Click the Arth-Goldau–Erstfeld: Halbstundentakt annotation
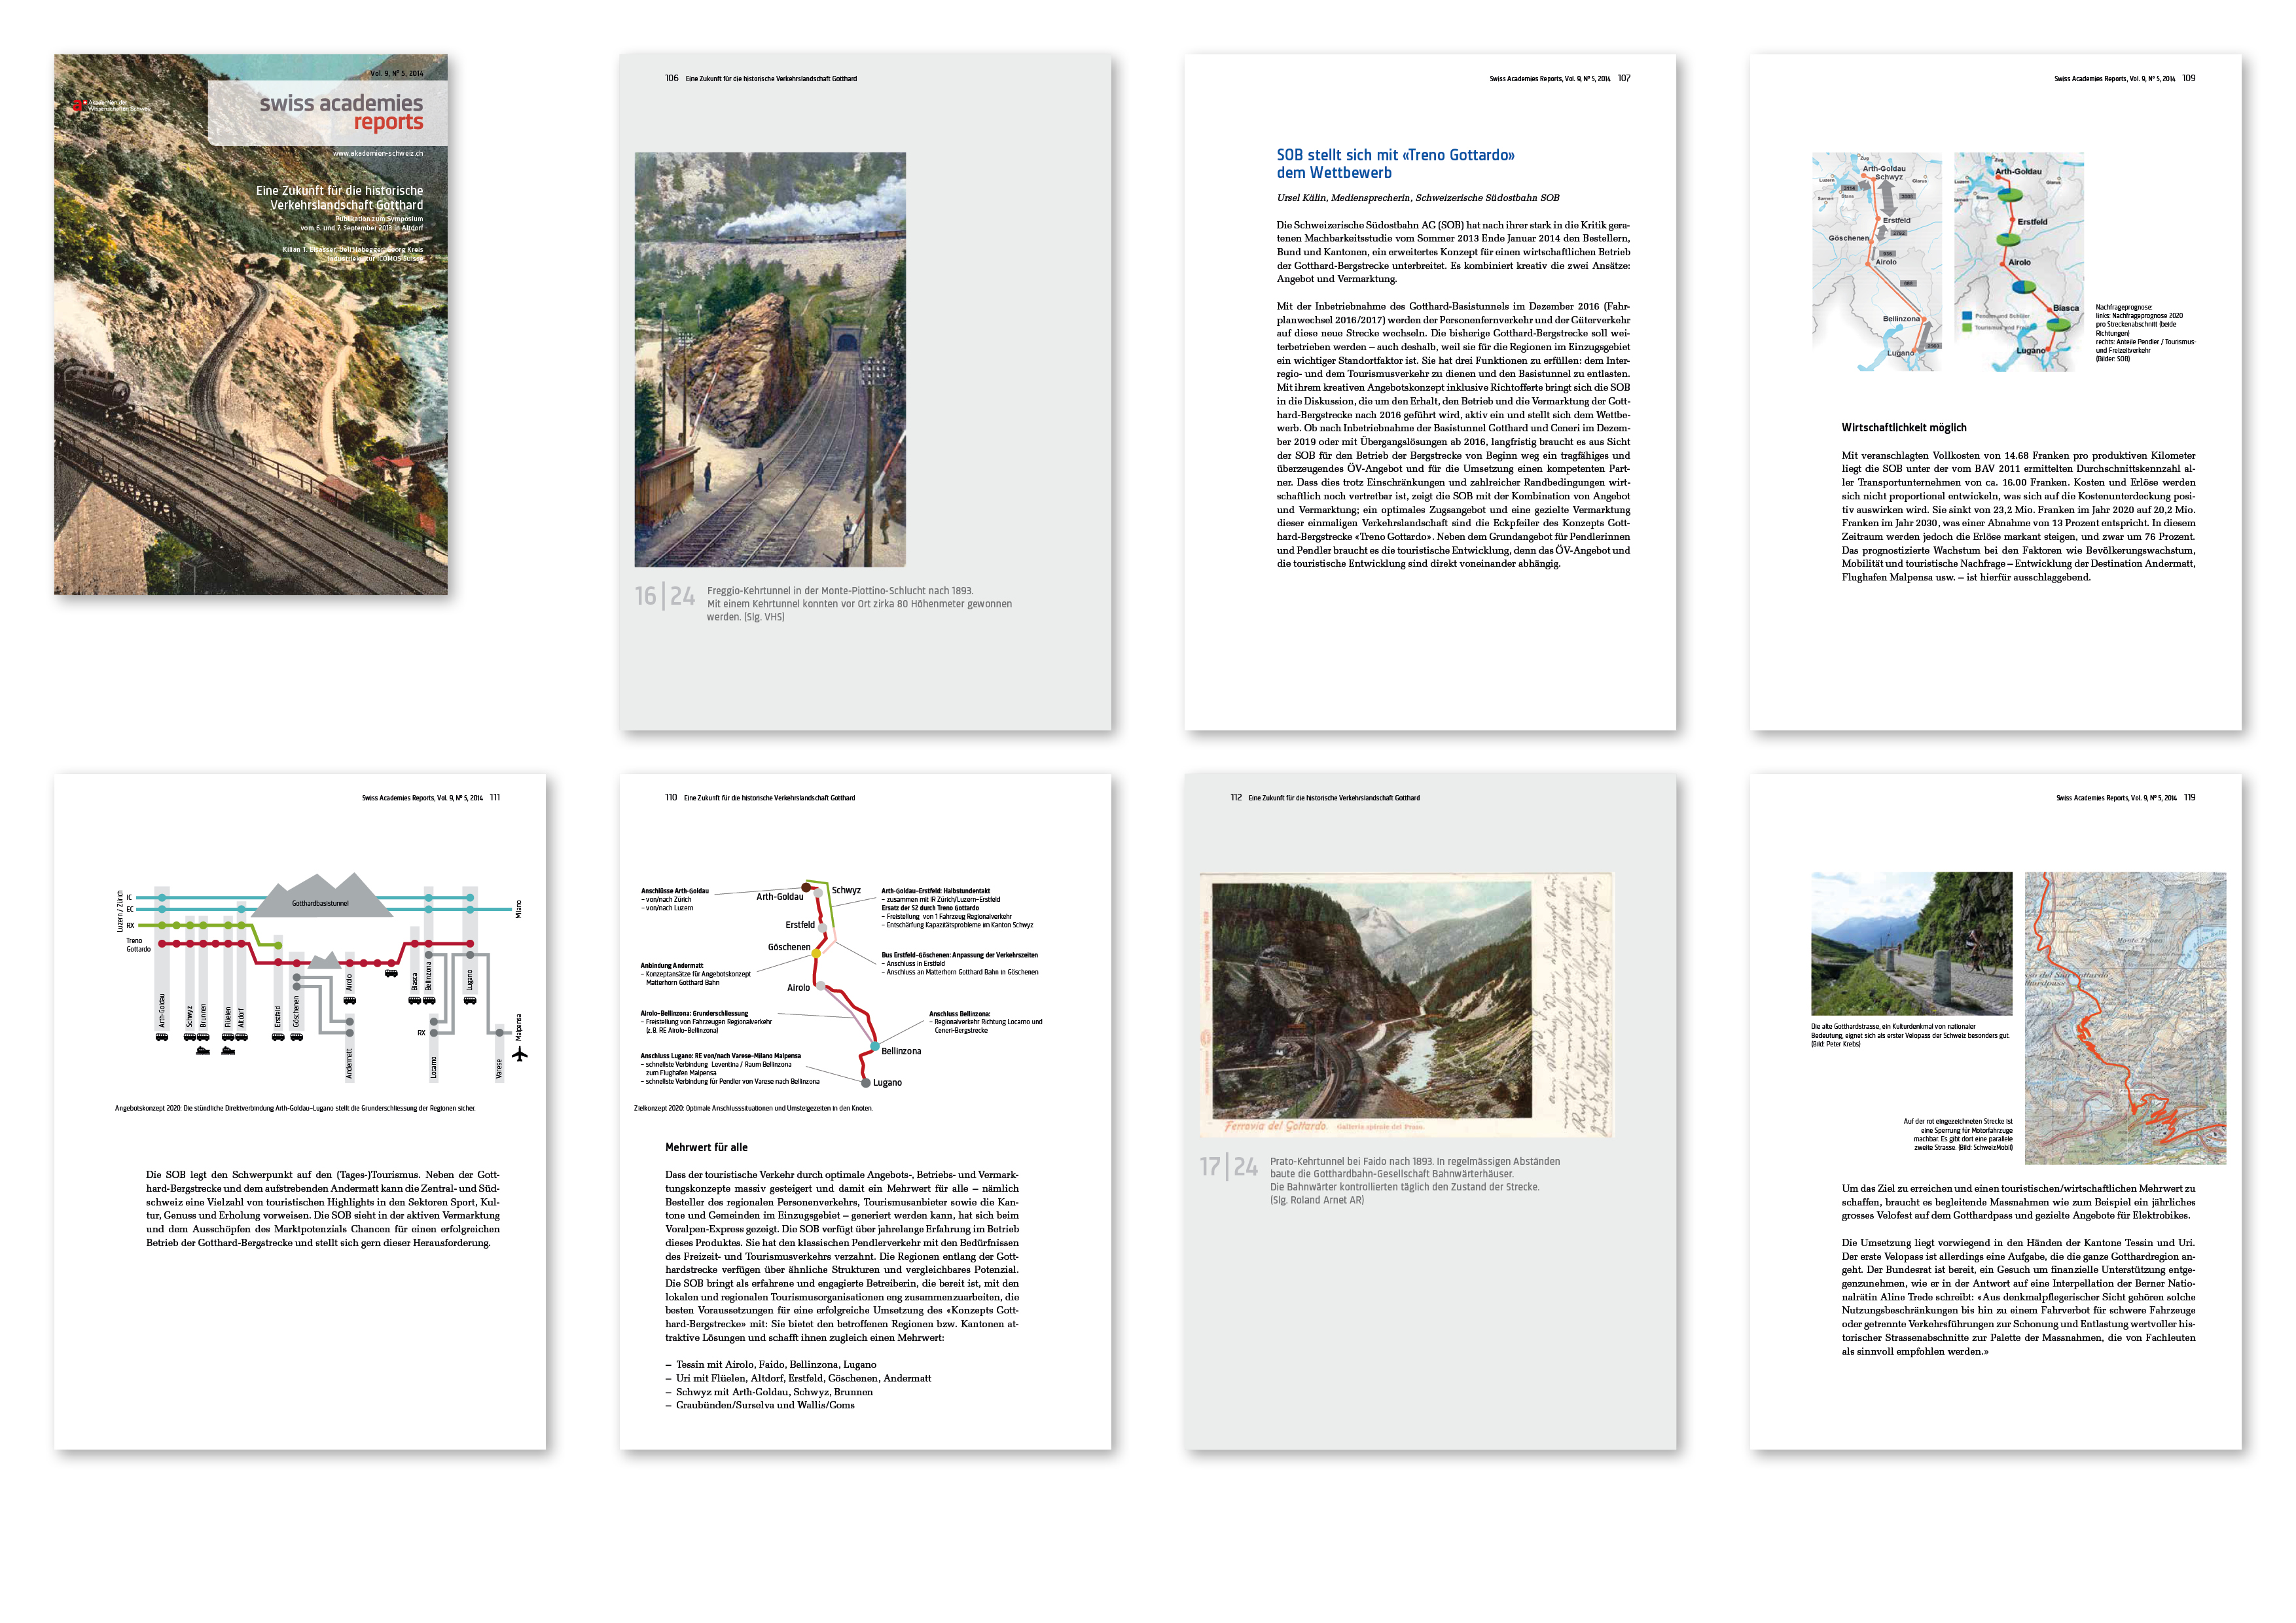The height and width of the screenshot is (1623, 2296). pos(957,908)
